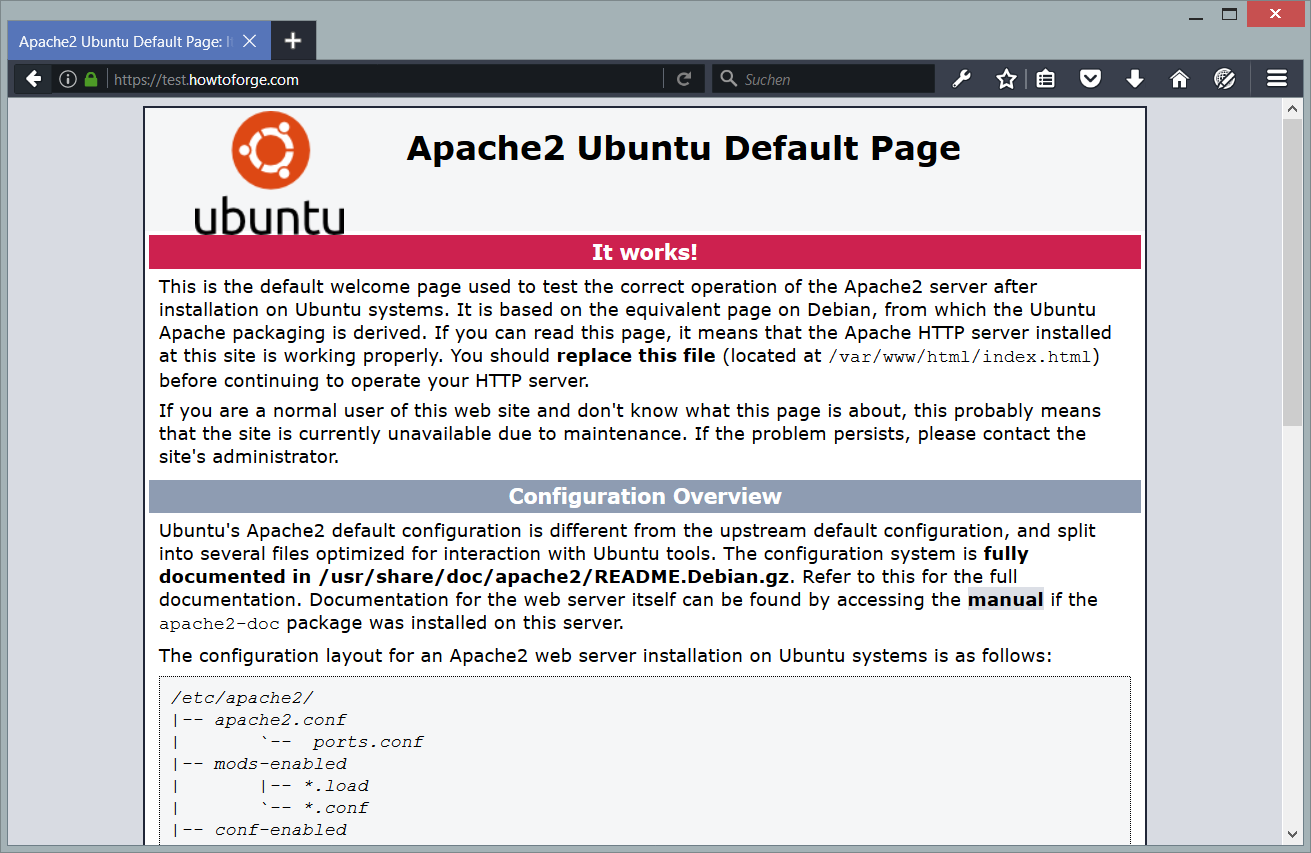This screenshot has width=1311, height=853.
Task: Bookmark this page with the star icon
Action: (x=1006, y=79)
